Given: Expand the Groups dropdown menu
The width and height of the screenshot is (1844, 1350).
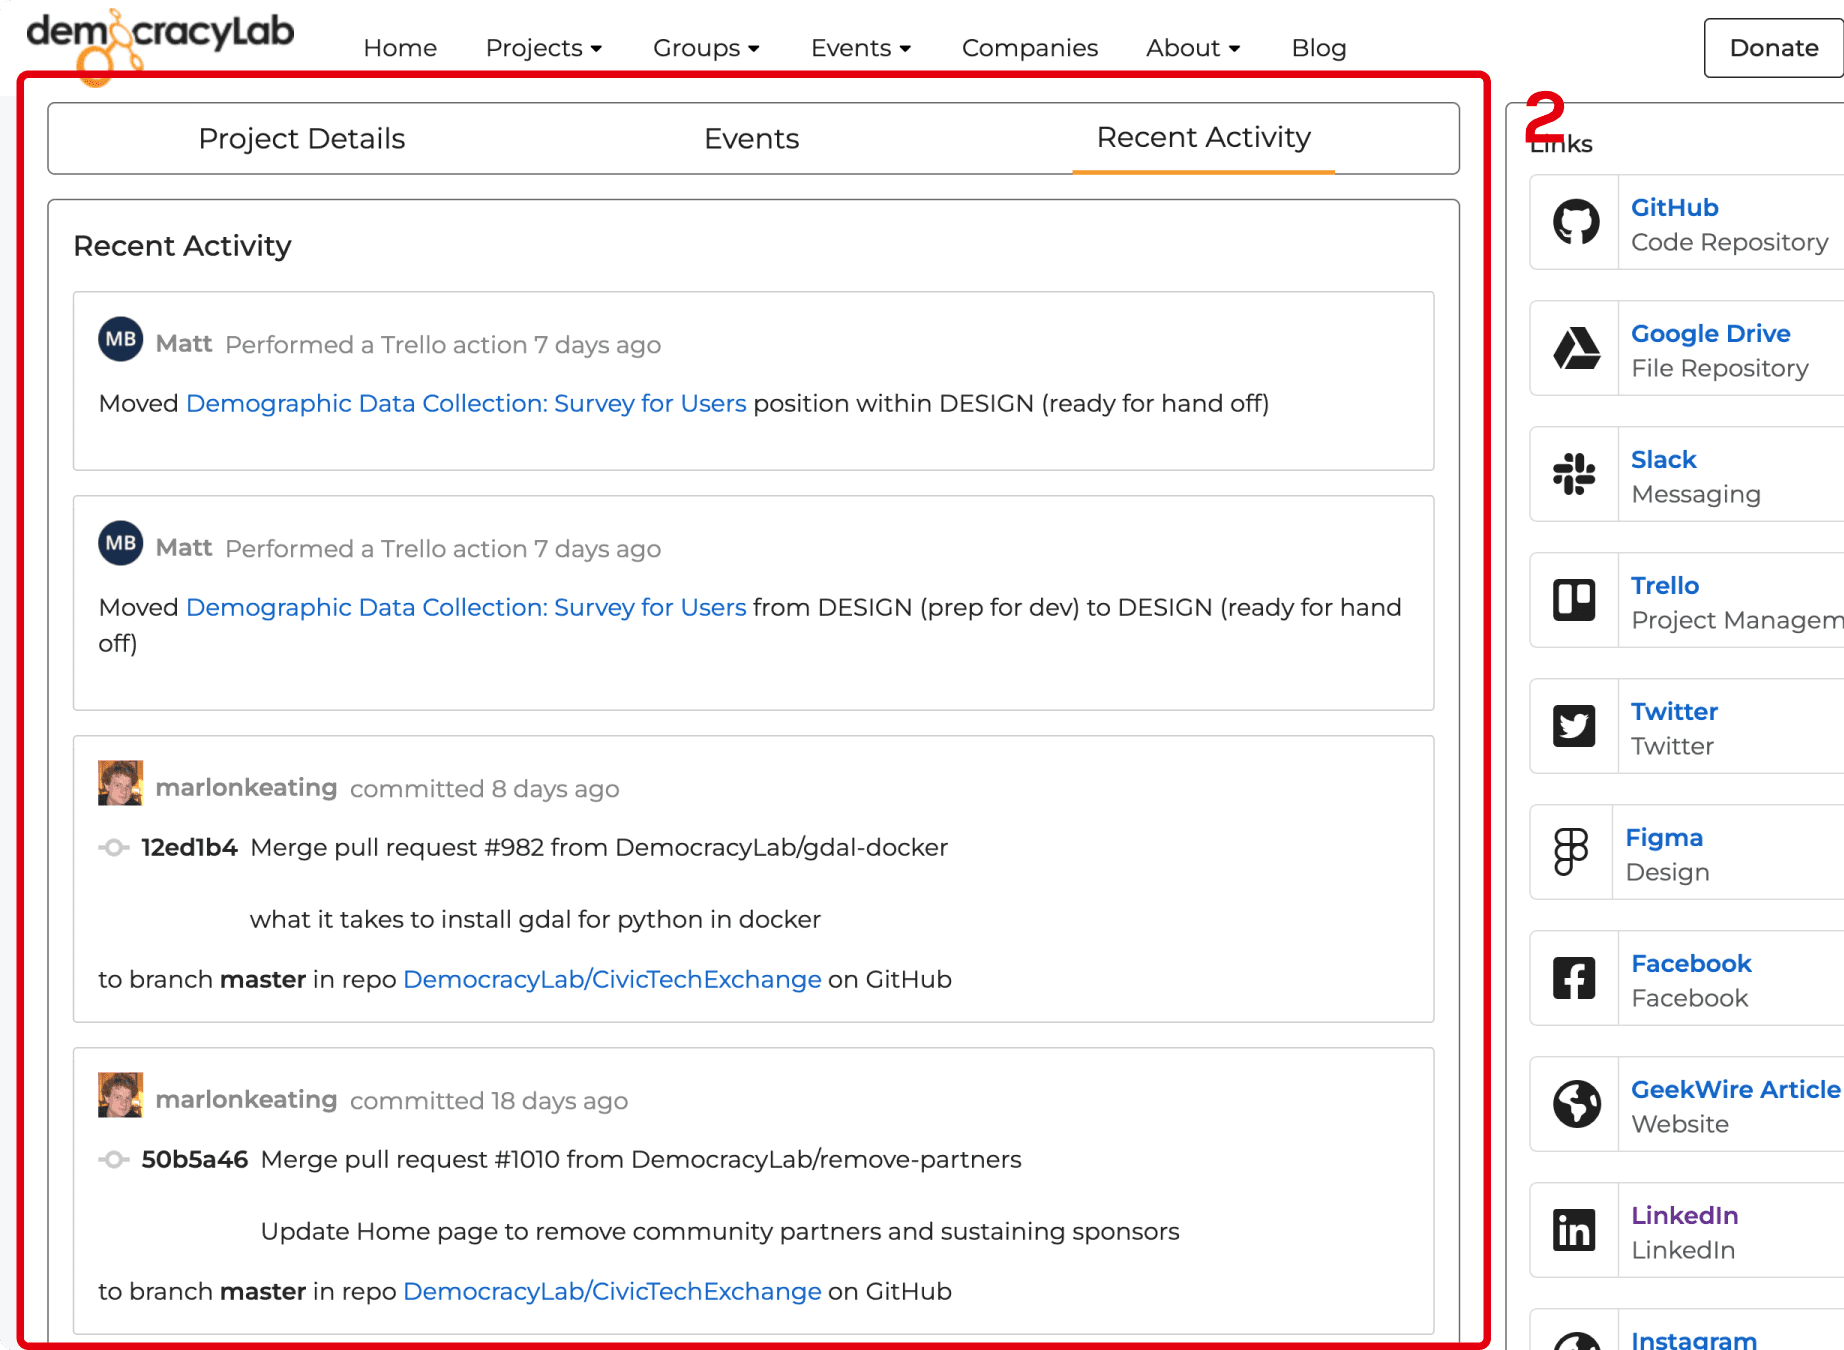Looking at the screenshot, I should click(x=707, y=48).
